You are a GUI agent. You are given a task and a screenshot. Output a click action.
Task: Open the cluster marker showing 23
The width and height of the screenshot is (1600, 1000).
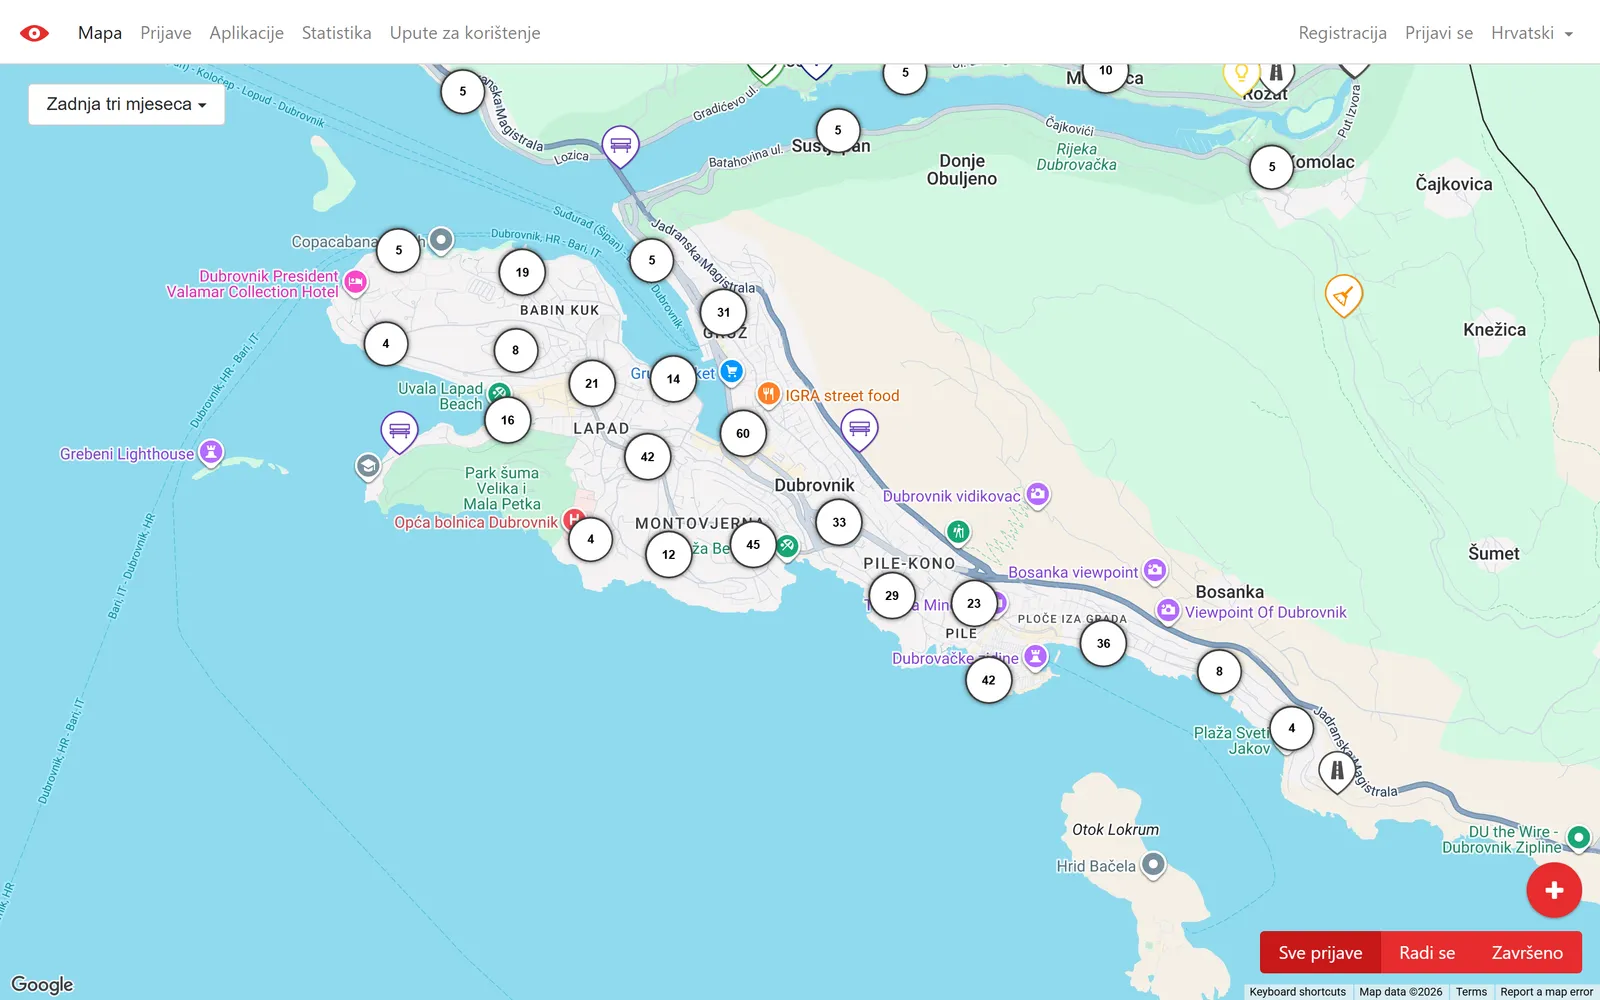point(974,603)
